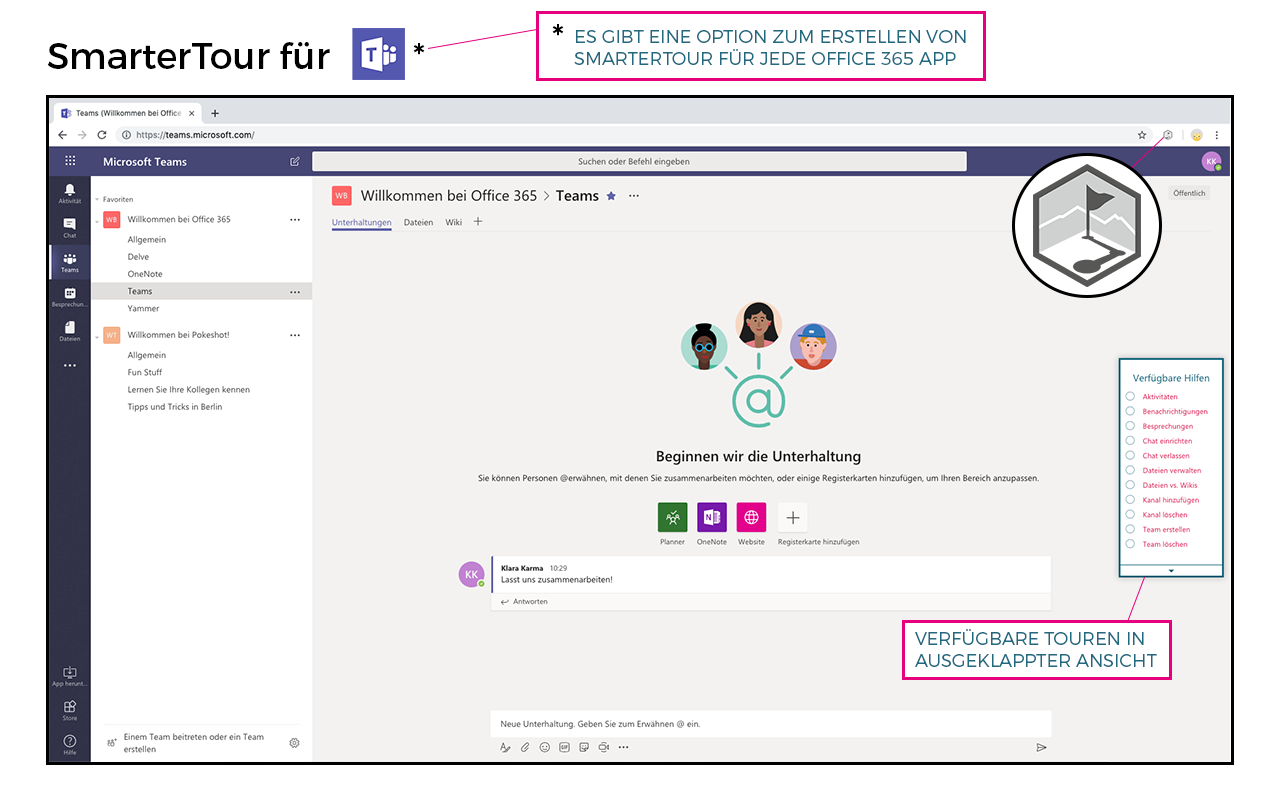
Task: Bookmark page with browser star icon
Action: point(1142,134)
